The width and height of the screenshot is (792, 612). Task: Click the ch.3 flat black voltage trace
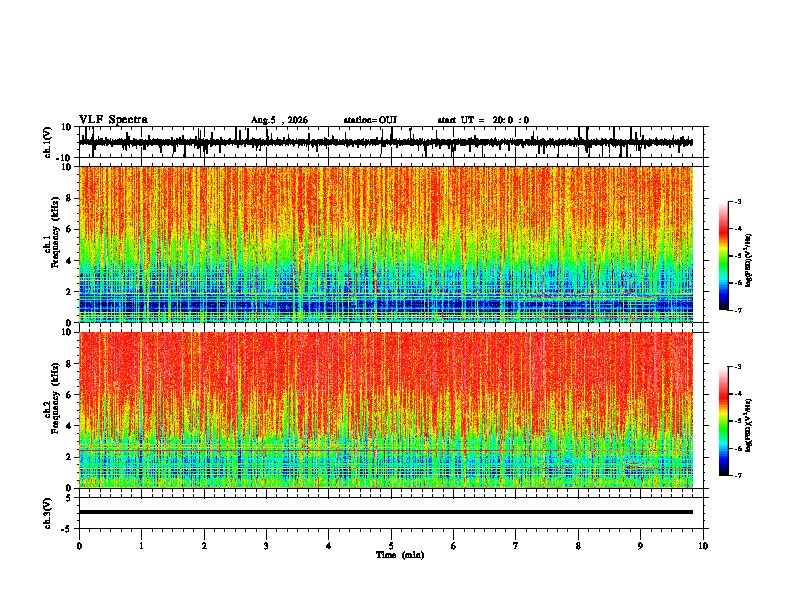click(x=386, y=512)
